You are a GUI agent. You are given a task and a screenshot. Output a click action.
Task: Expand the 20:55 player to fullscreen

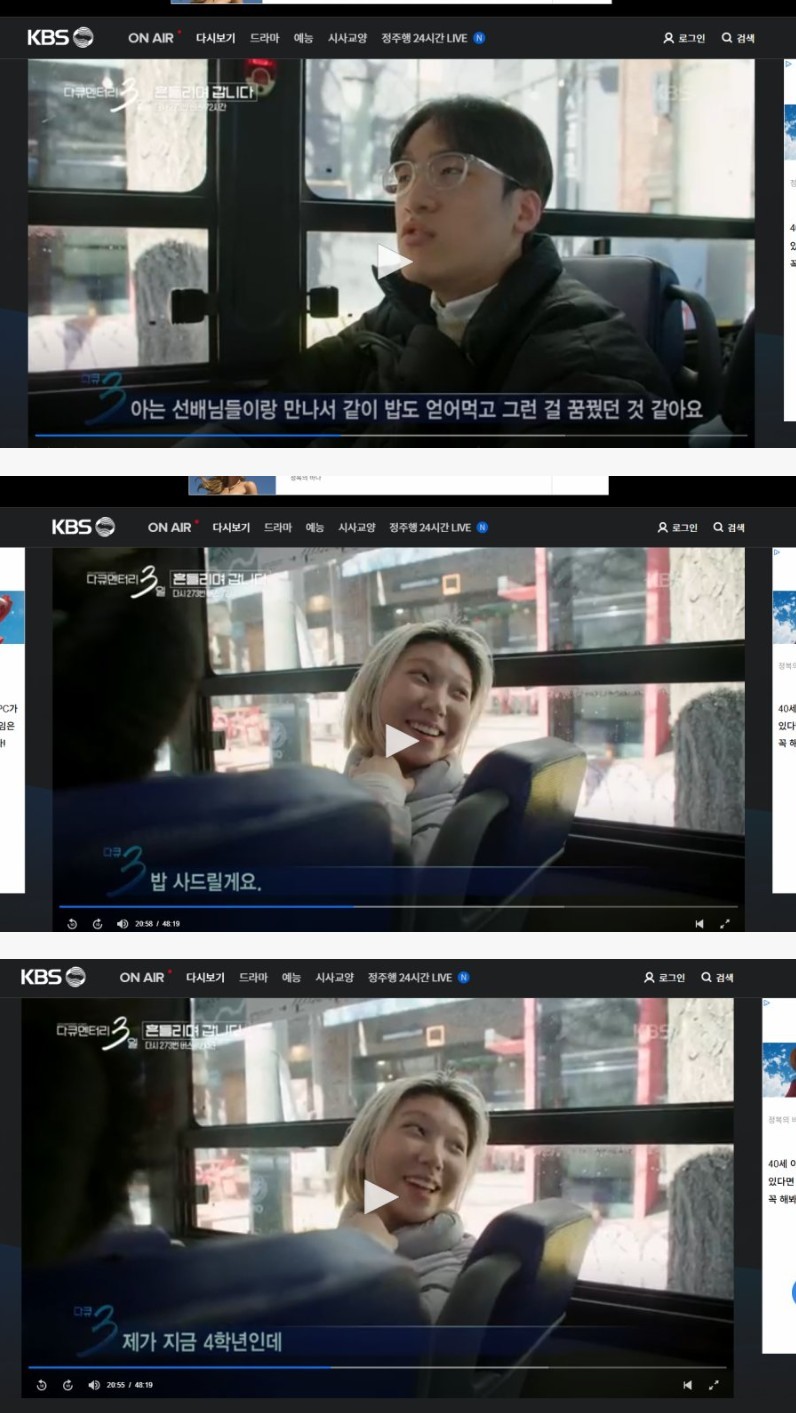coord(713,1385)
